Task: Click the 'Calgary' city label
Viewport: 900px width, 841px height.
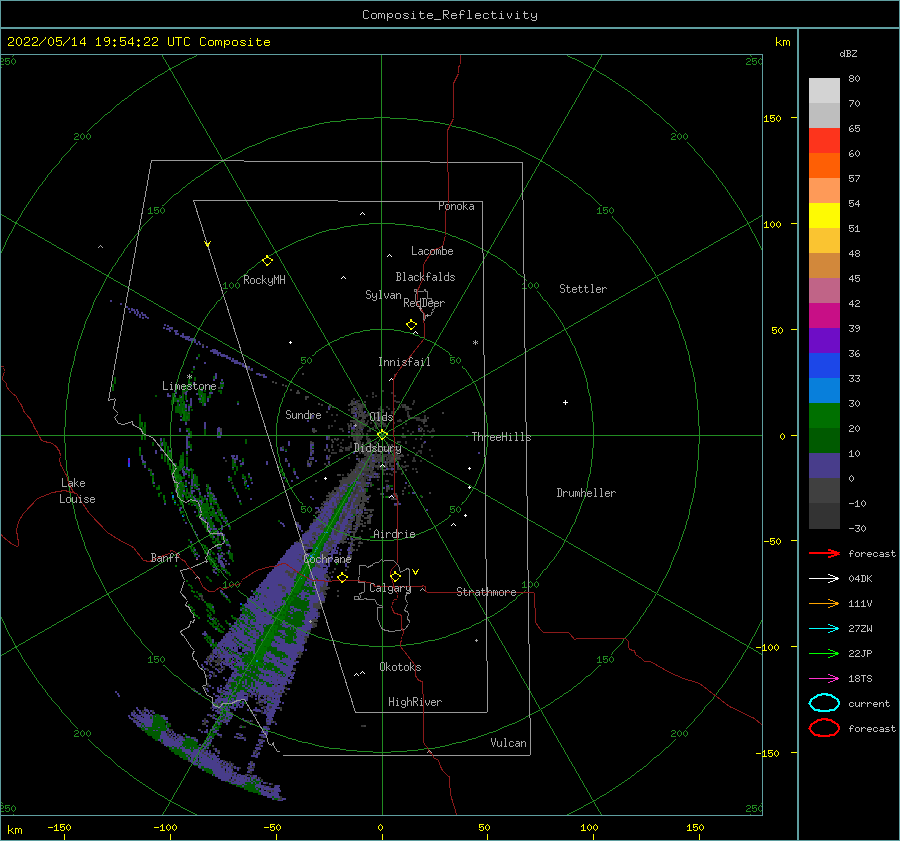Action: (390, 588)
